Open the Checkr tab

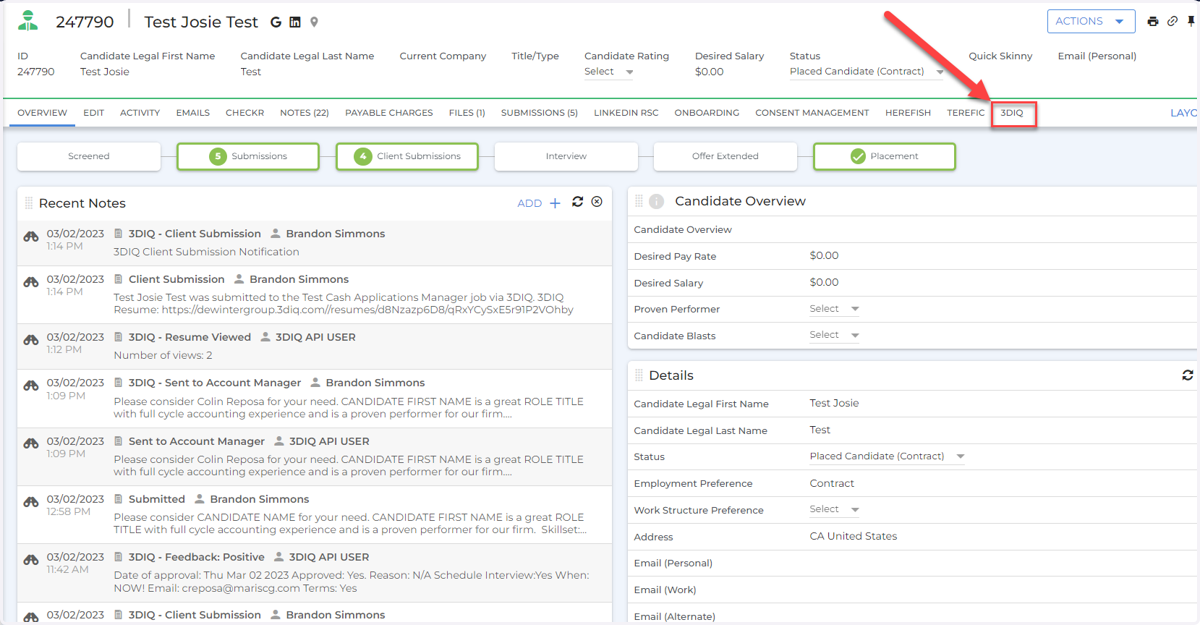point(245,113)
